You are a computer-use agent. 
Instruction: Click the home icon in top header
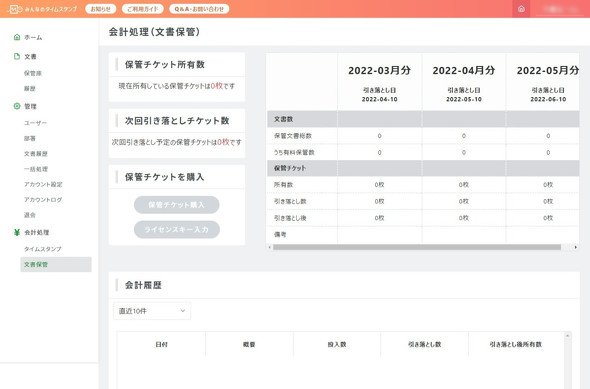point(521,9)
